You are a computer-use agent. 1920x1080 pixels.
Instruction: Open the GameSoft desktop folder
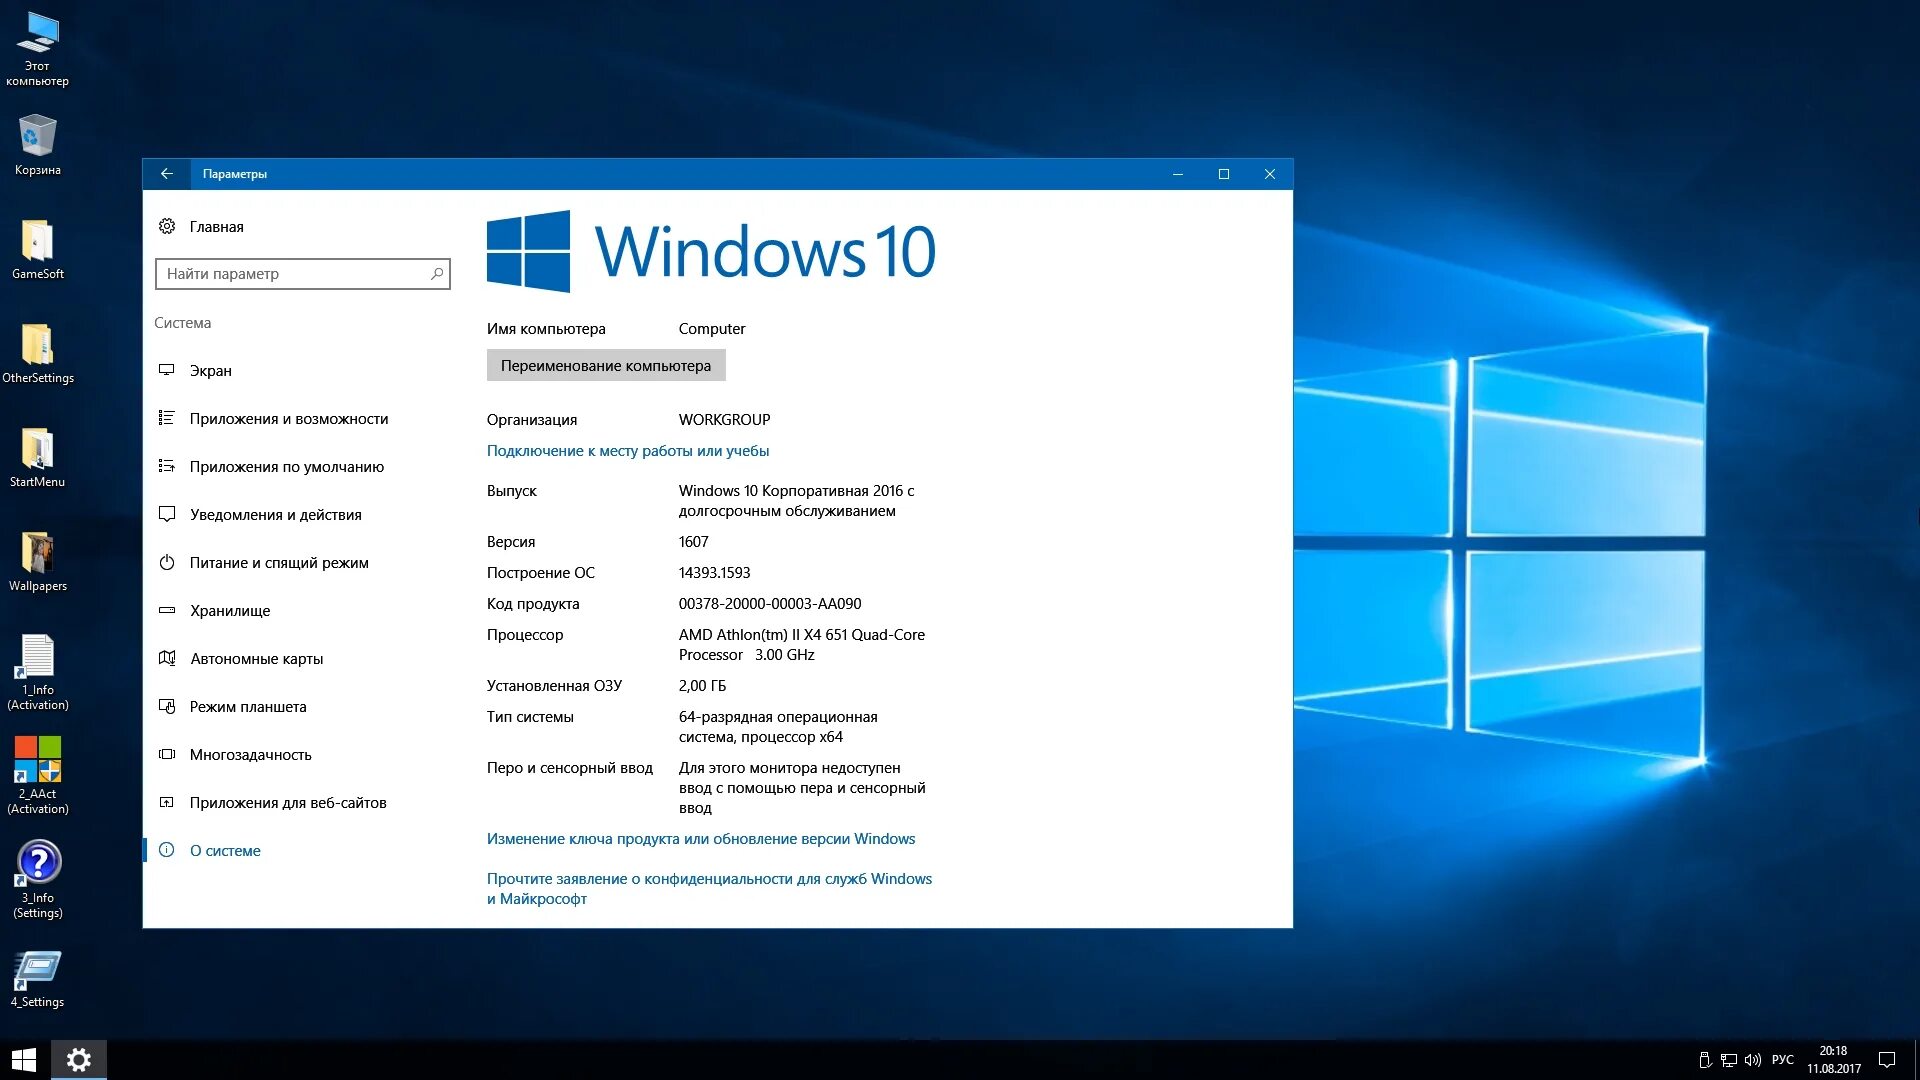(37, 243)
